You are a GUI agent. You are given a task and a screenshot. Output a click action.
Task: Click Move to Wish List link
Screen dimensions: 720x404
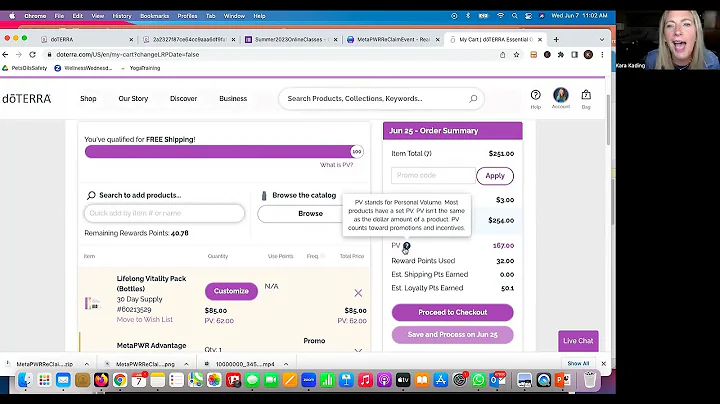[x=145, y=320]
